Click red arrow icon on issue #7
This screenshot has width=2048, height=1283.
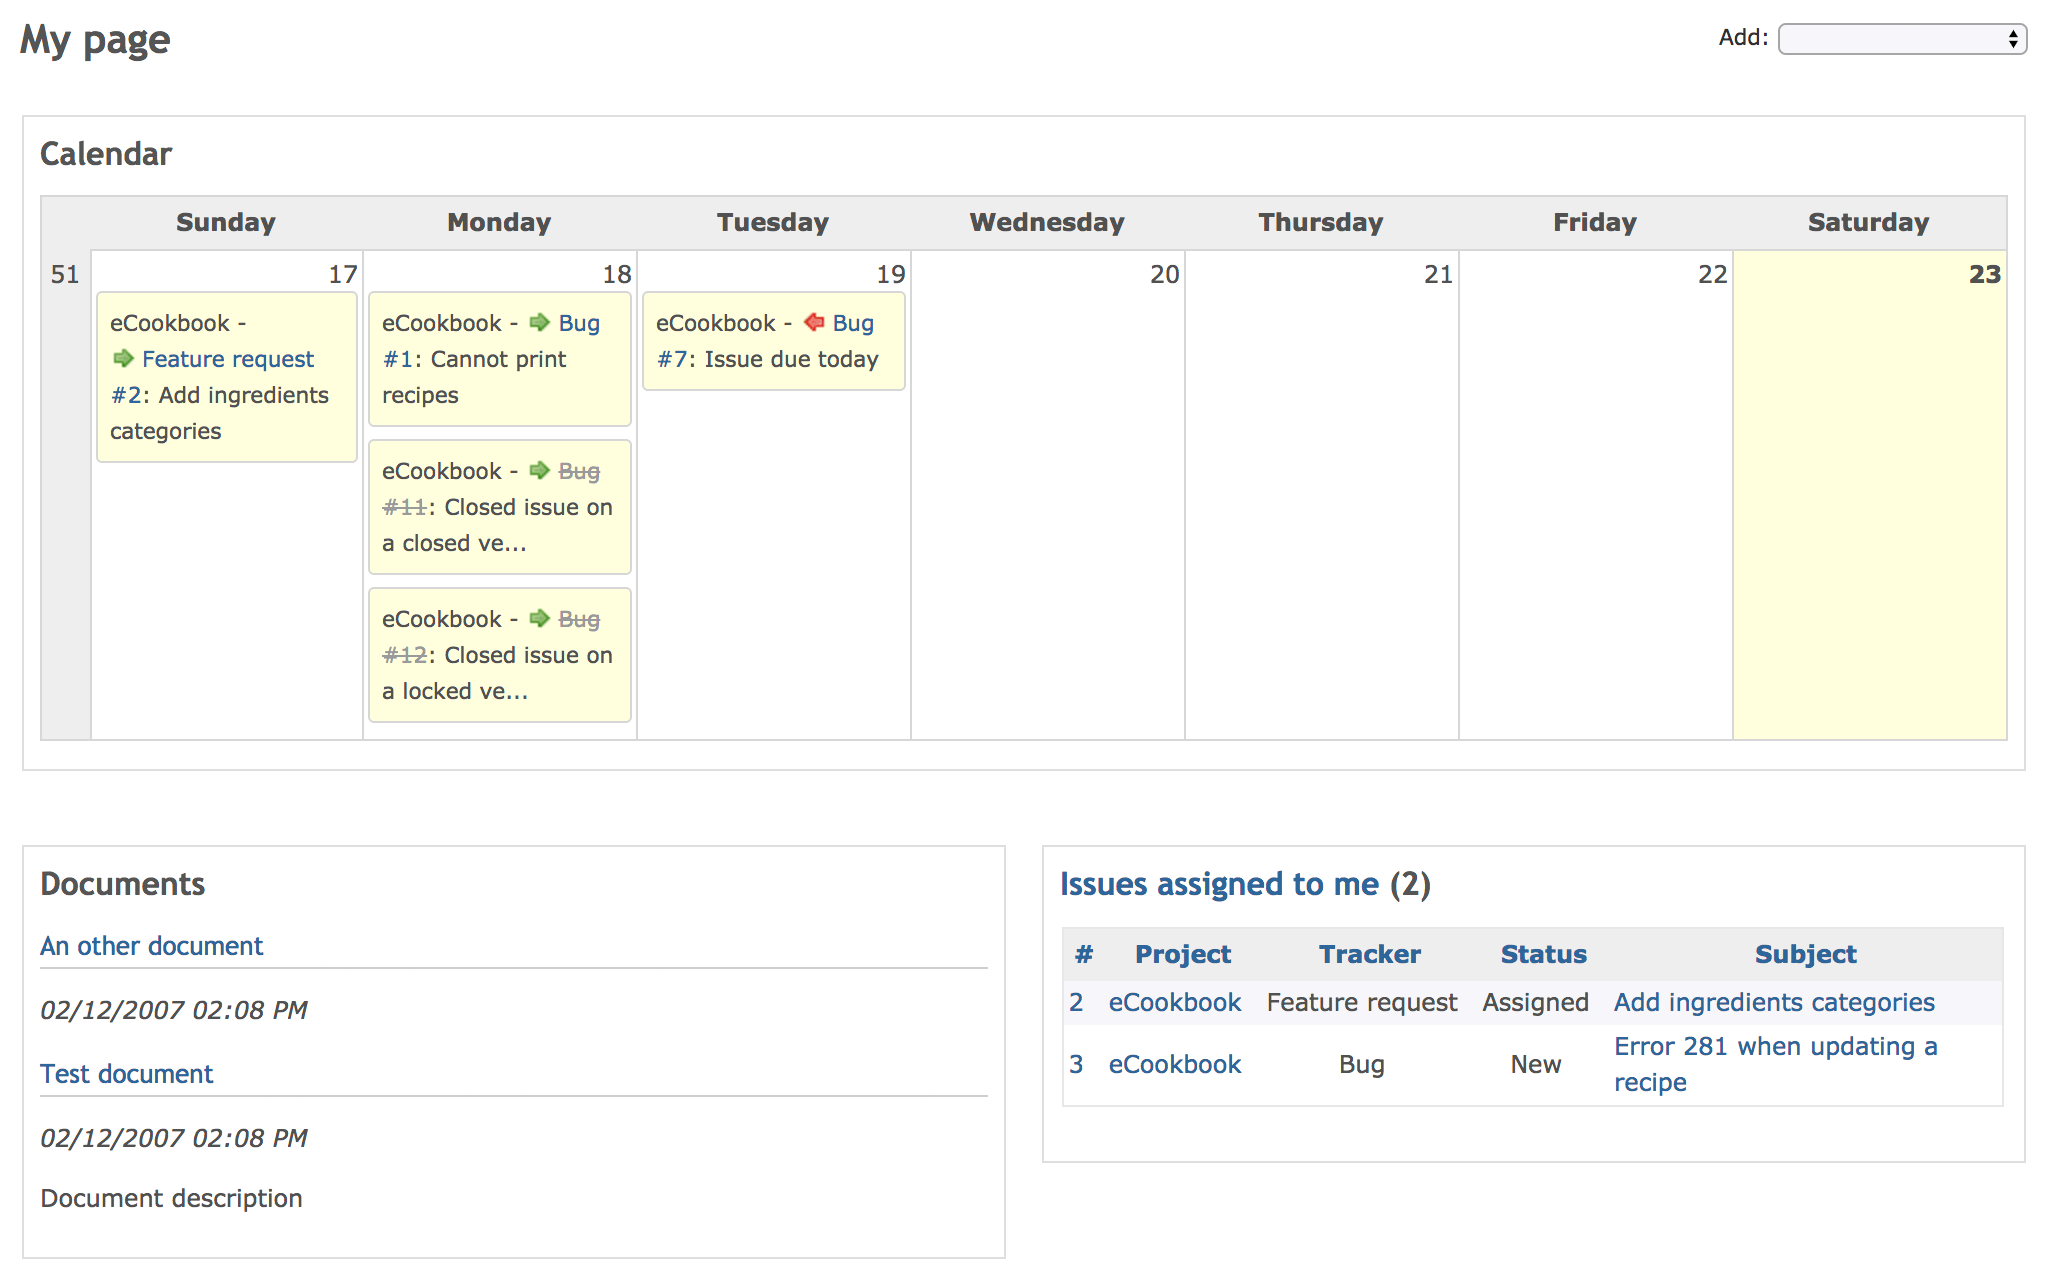814,322
